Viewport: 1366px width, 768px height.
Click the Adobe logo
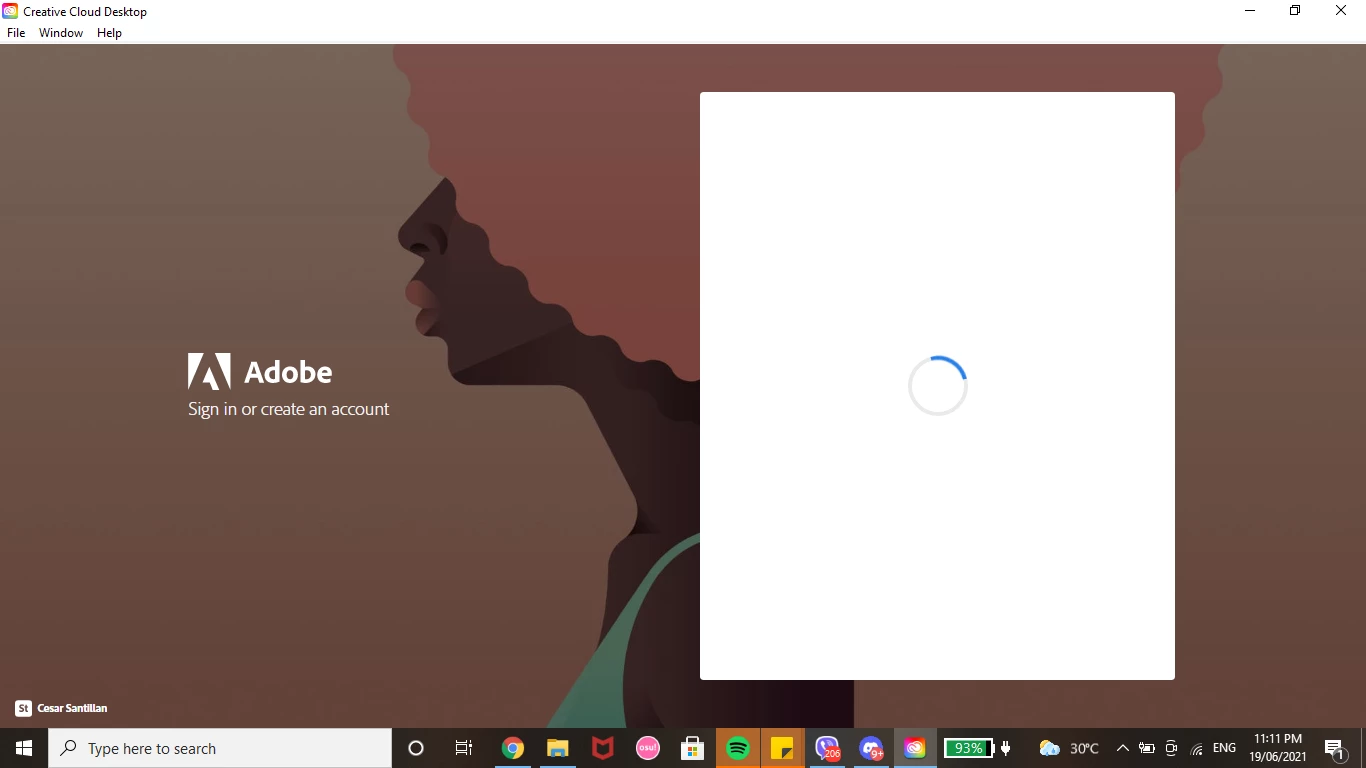point(260,371)
